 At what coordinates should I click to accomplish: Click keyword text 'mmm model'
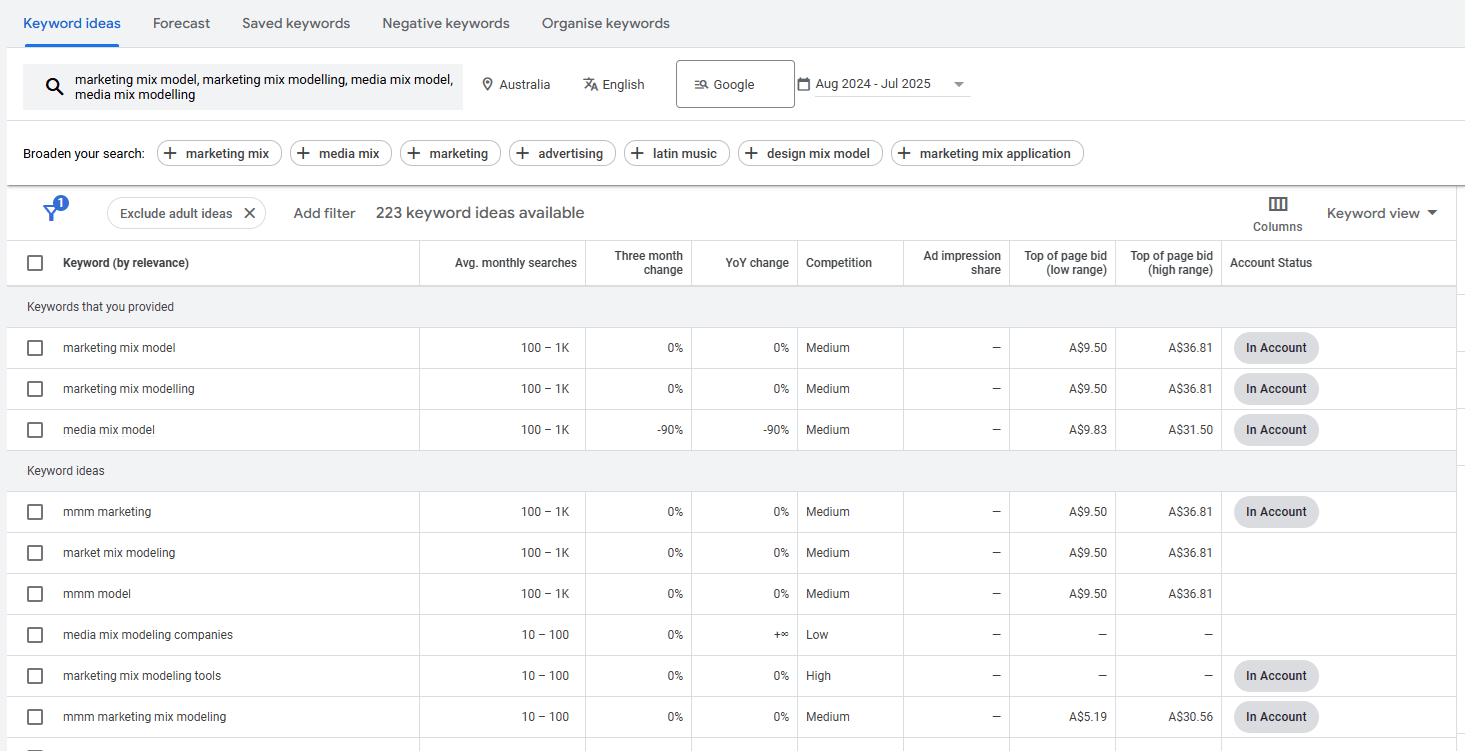(97, 594)
